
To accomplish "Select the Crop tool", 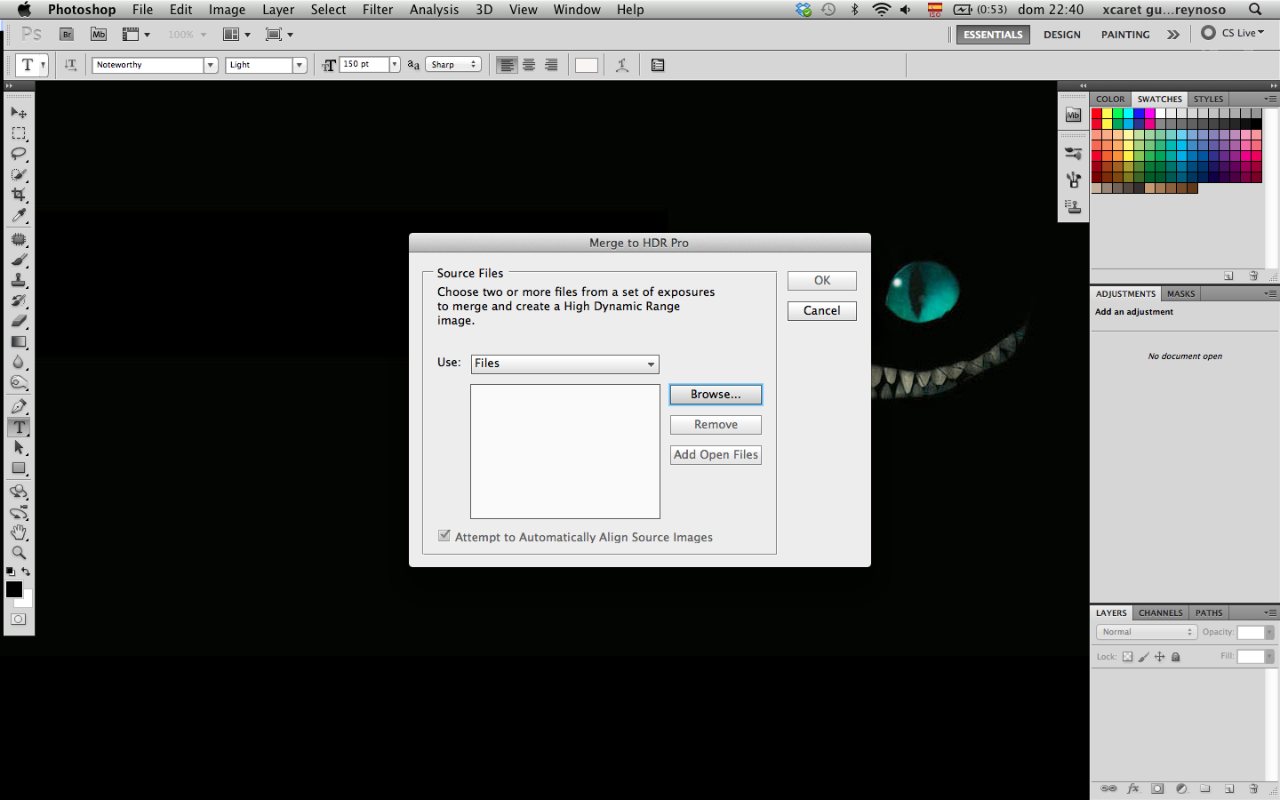I will point(19,195).
